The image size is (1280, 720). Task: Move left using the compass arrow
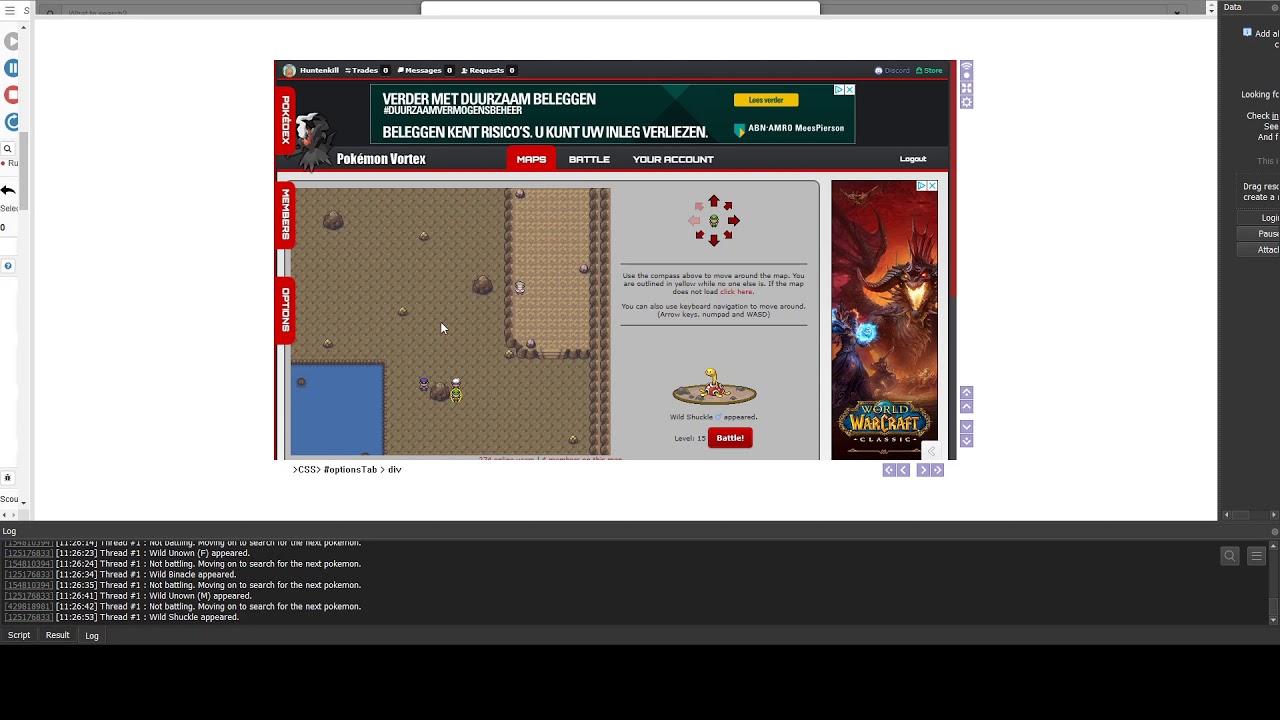coord(694,221)
